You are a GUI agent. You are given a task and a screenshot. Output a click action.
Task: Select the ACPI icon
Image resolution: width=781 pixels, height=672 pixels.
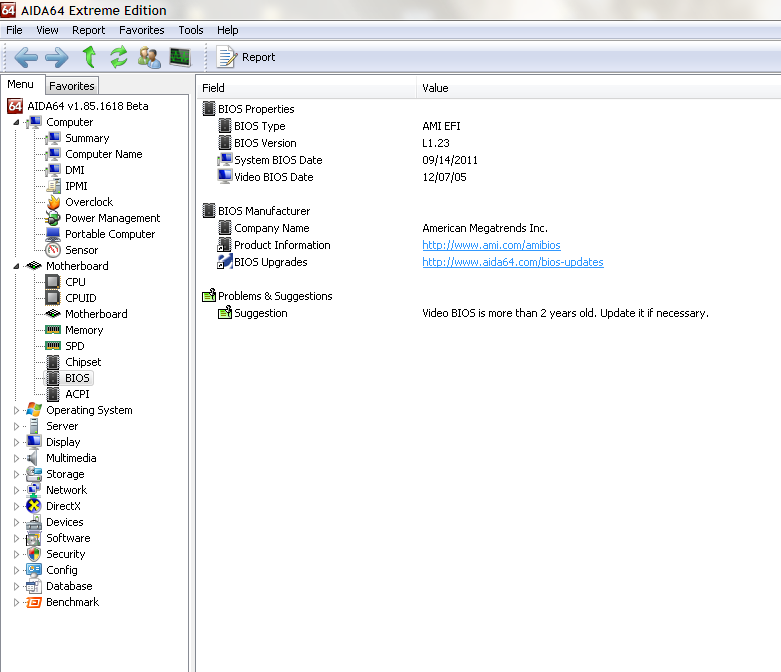pos(53,394)
